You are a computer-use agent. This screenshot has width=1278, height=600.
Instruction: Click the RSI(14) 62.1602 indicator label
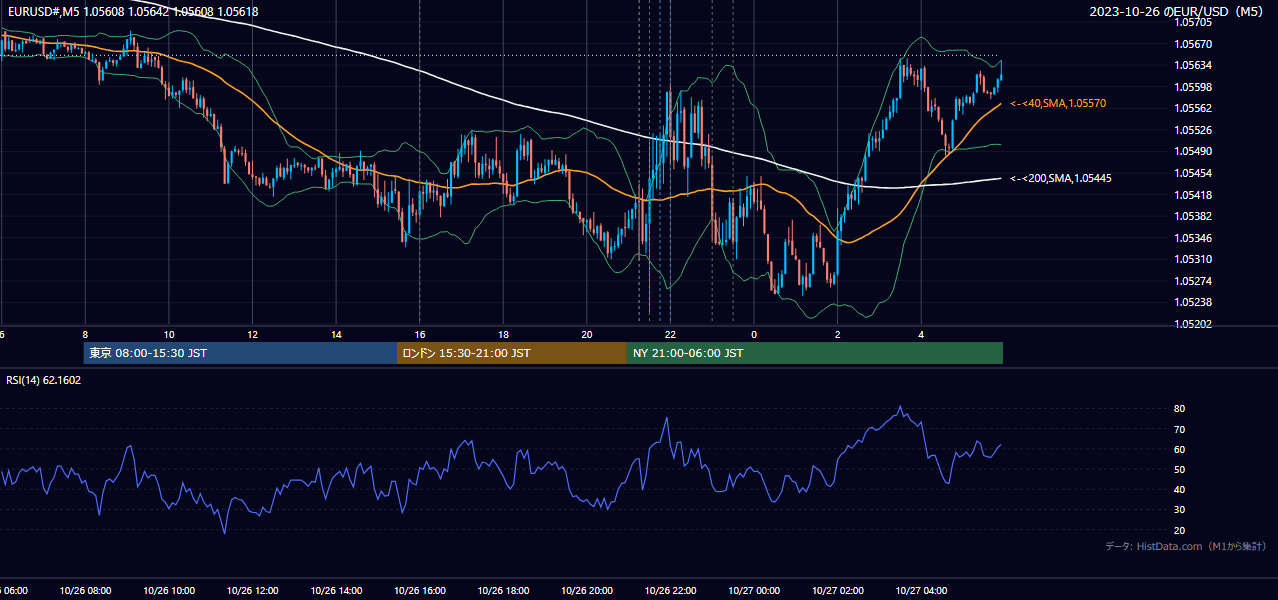pos(44,380)
